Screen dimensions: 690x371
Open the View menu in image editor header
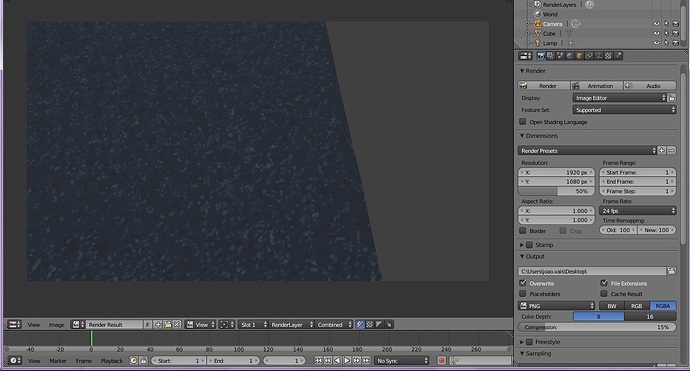click(34, 325)
